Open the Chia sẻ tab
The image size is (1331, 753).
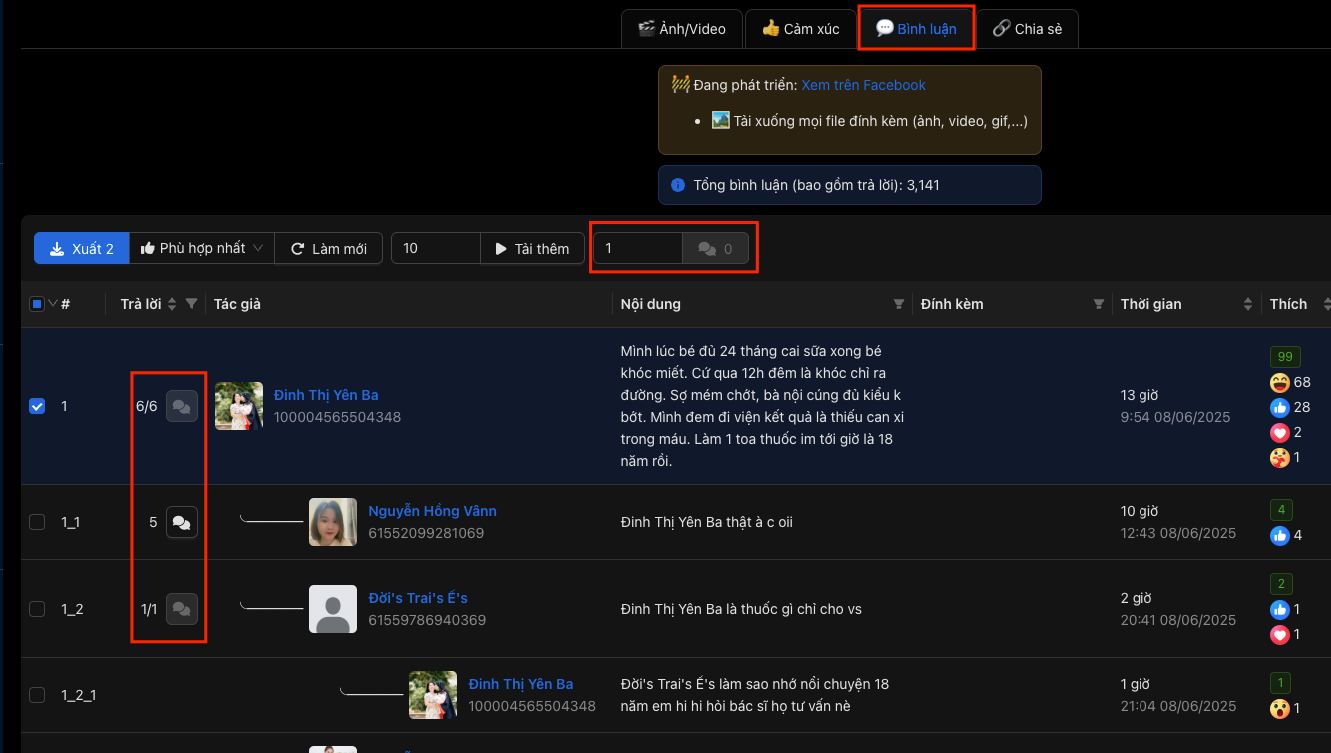point(1027,29)
